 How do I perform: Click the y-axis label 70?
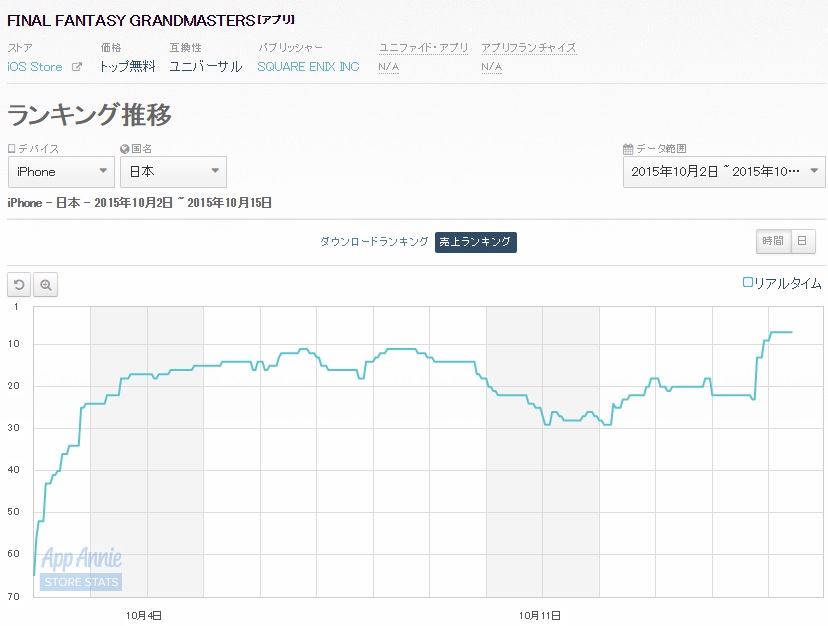click(x=13, y=596)
